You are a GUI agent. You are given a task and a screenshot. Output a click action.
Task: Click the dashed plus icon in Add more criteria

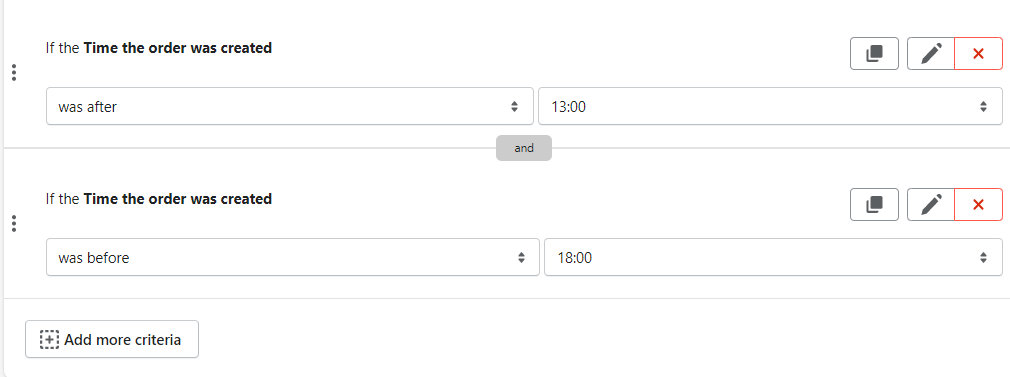[49, 339]
